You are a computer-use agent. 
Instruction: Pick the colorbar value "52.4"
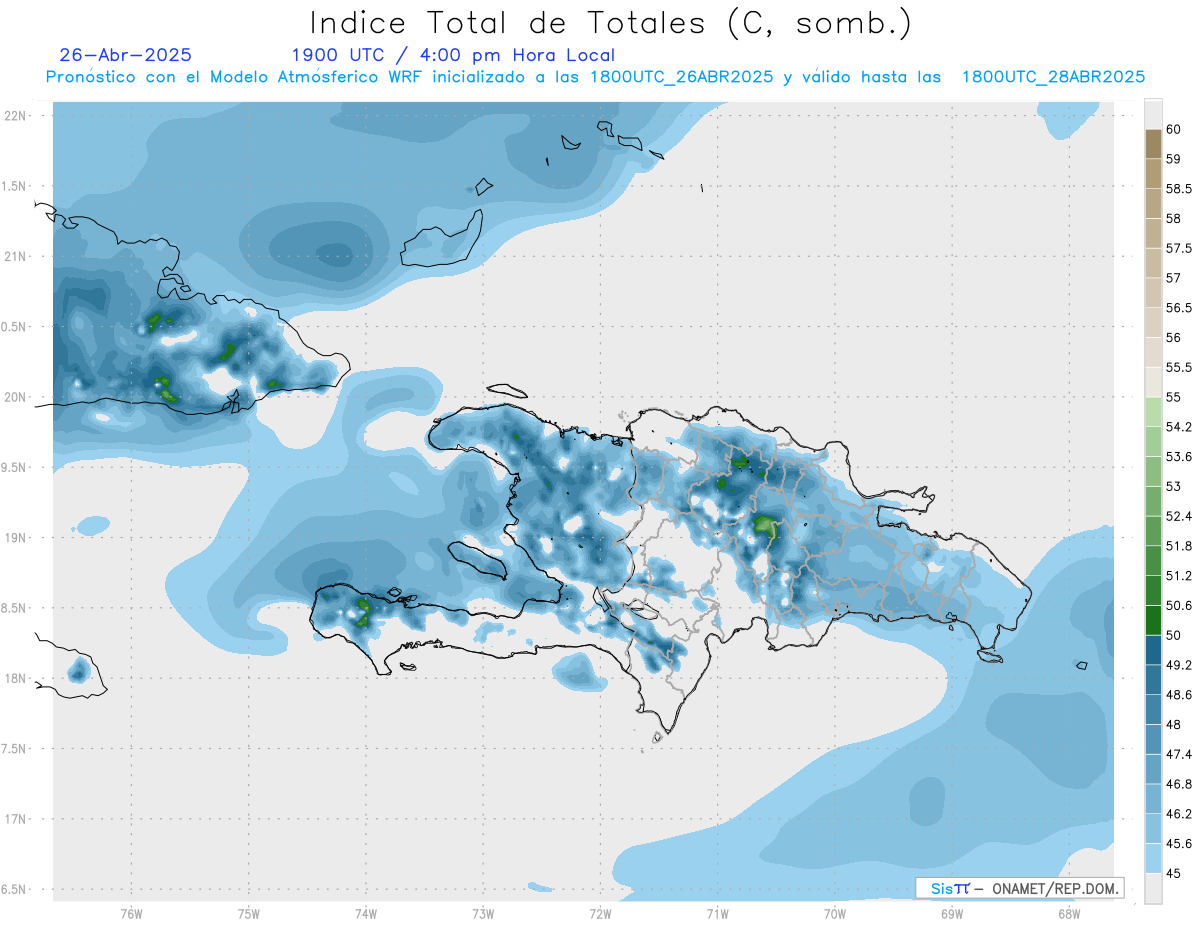1178,516
